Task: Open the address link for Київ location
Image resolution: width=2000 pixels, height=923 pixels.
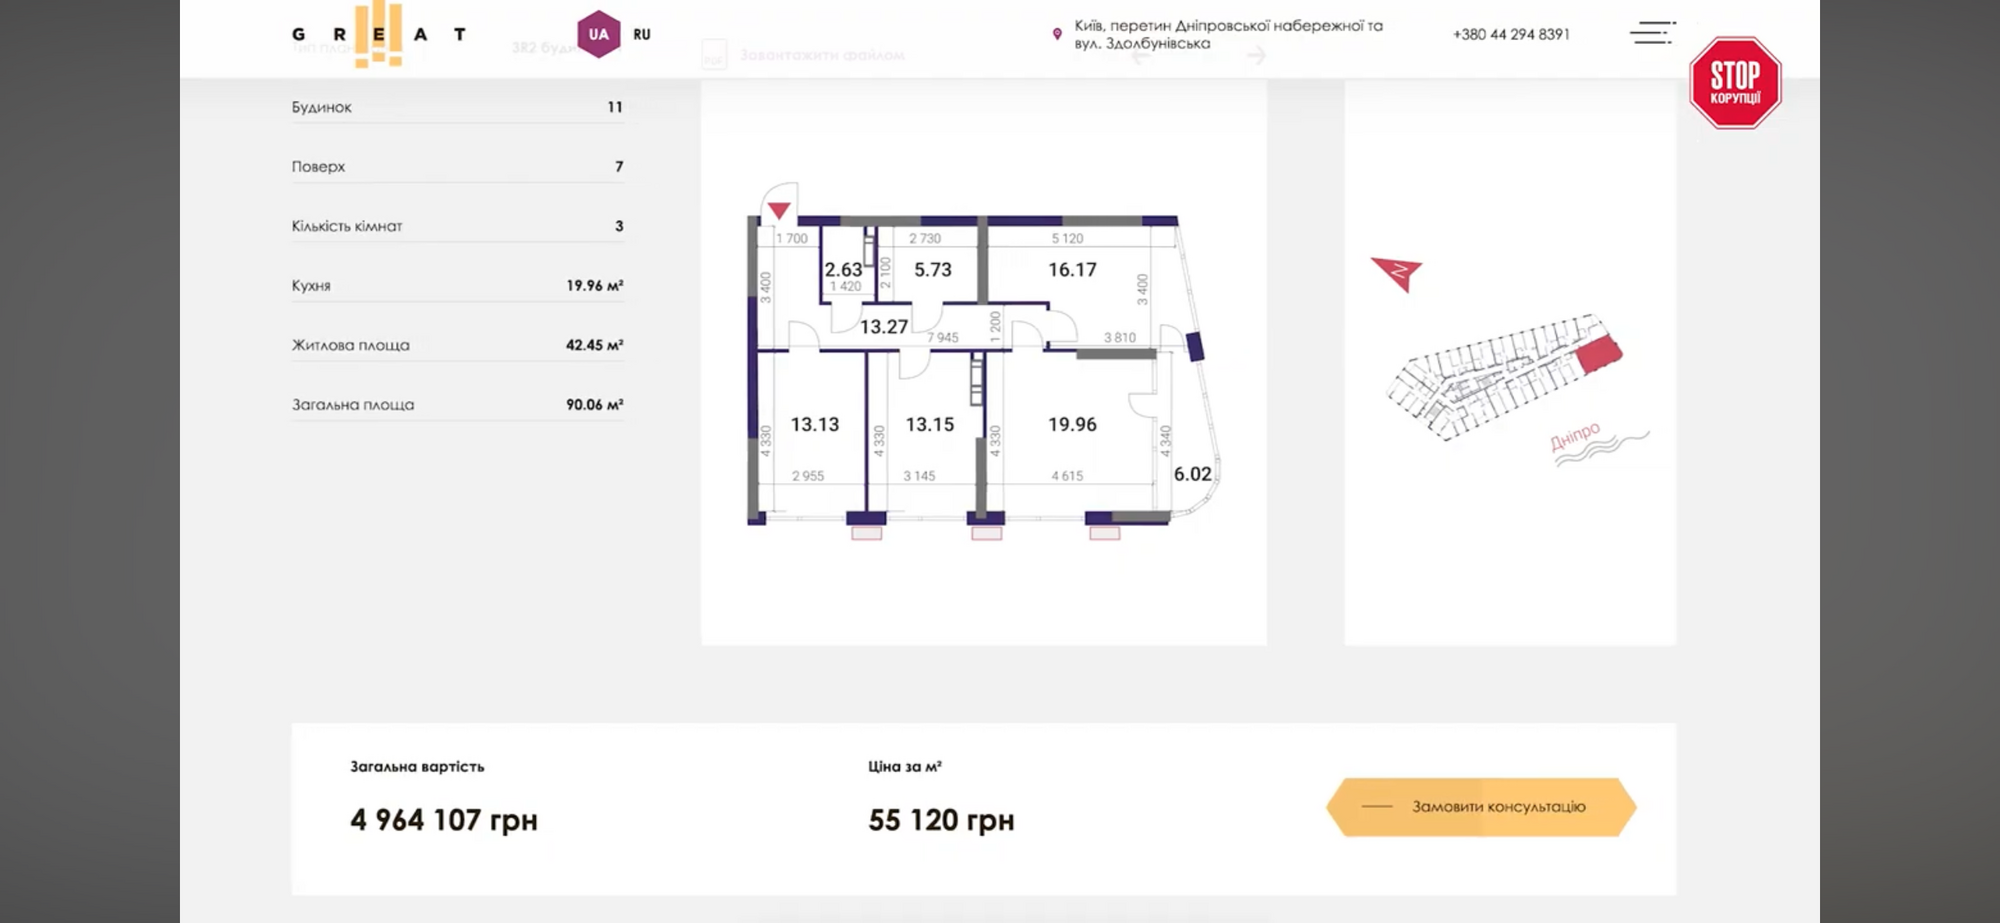Action: coord(1228,34)
